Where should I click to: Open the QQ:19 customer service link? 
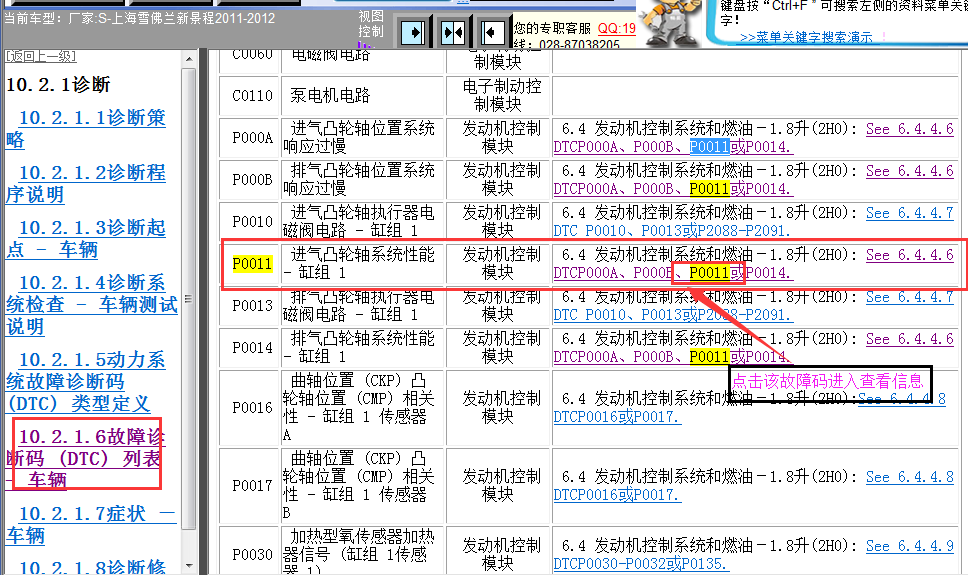[x=617, y=28]
